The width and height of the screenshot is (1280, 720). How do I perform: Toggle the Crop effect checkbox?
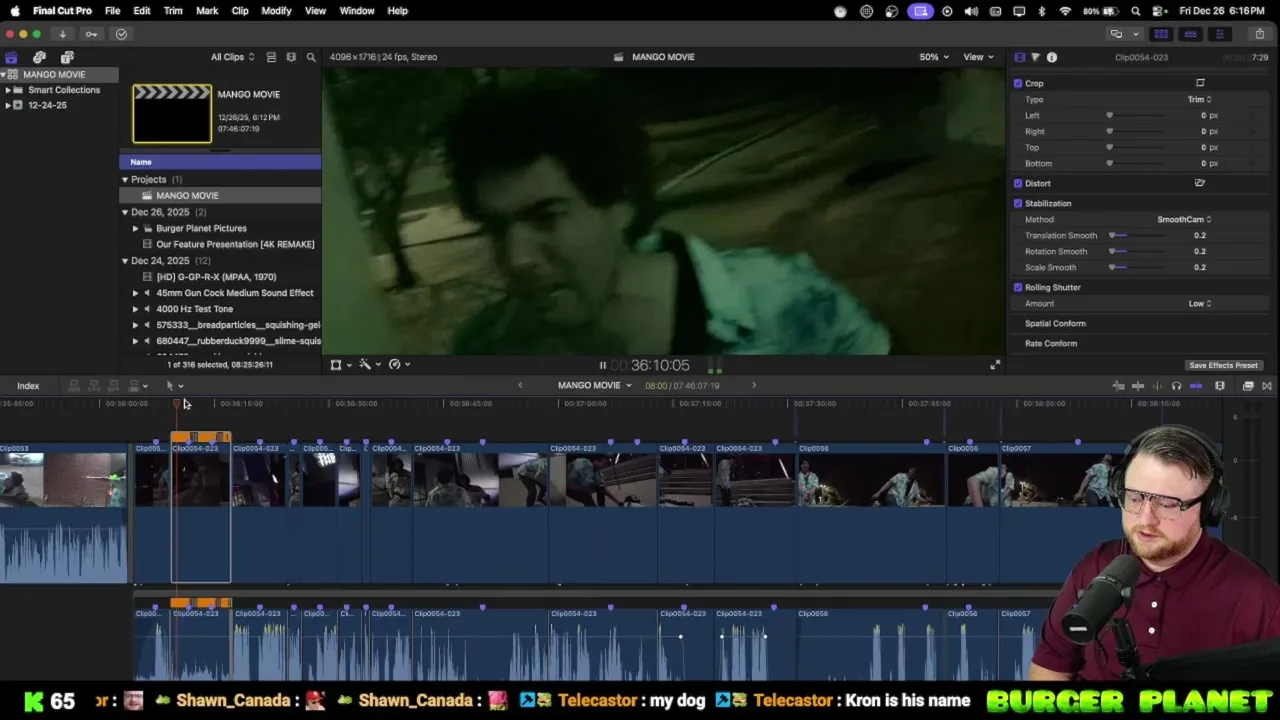click(x=1018, y=83)
